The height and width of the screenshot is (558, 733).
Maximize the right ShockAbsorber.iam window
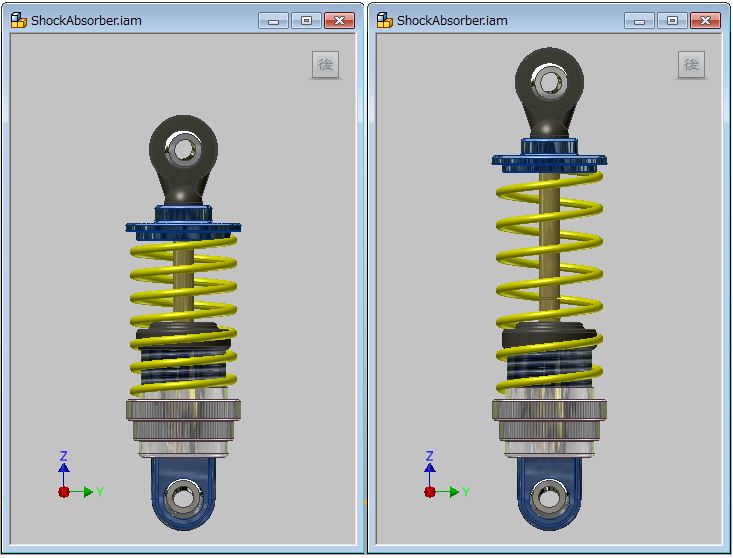(672, 21)
